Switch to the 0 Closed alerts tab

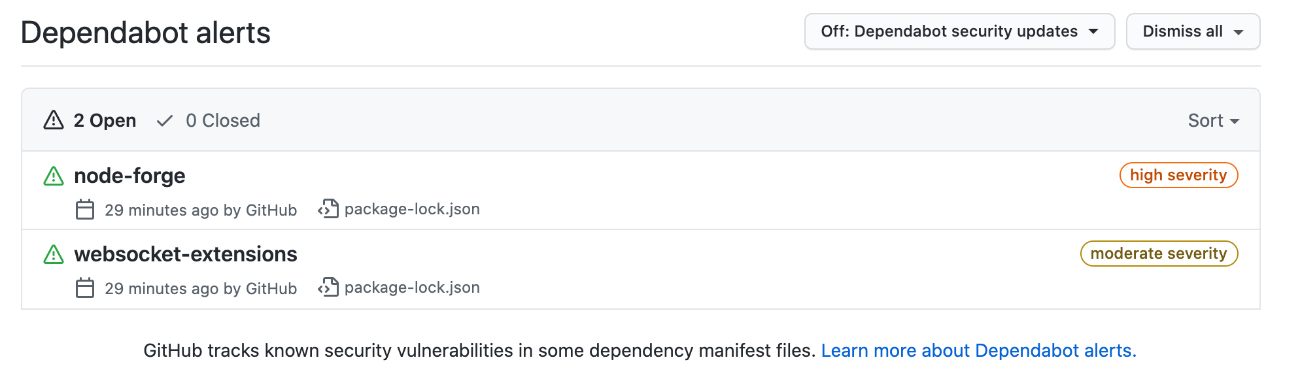tap(208, 121)
